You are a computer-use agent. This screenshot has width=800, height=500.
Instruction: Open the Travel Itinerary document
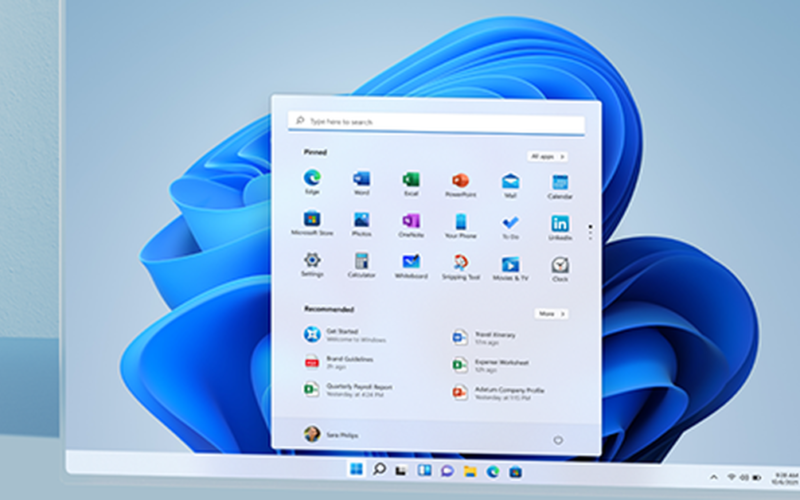click(x=484, y=338)
